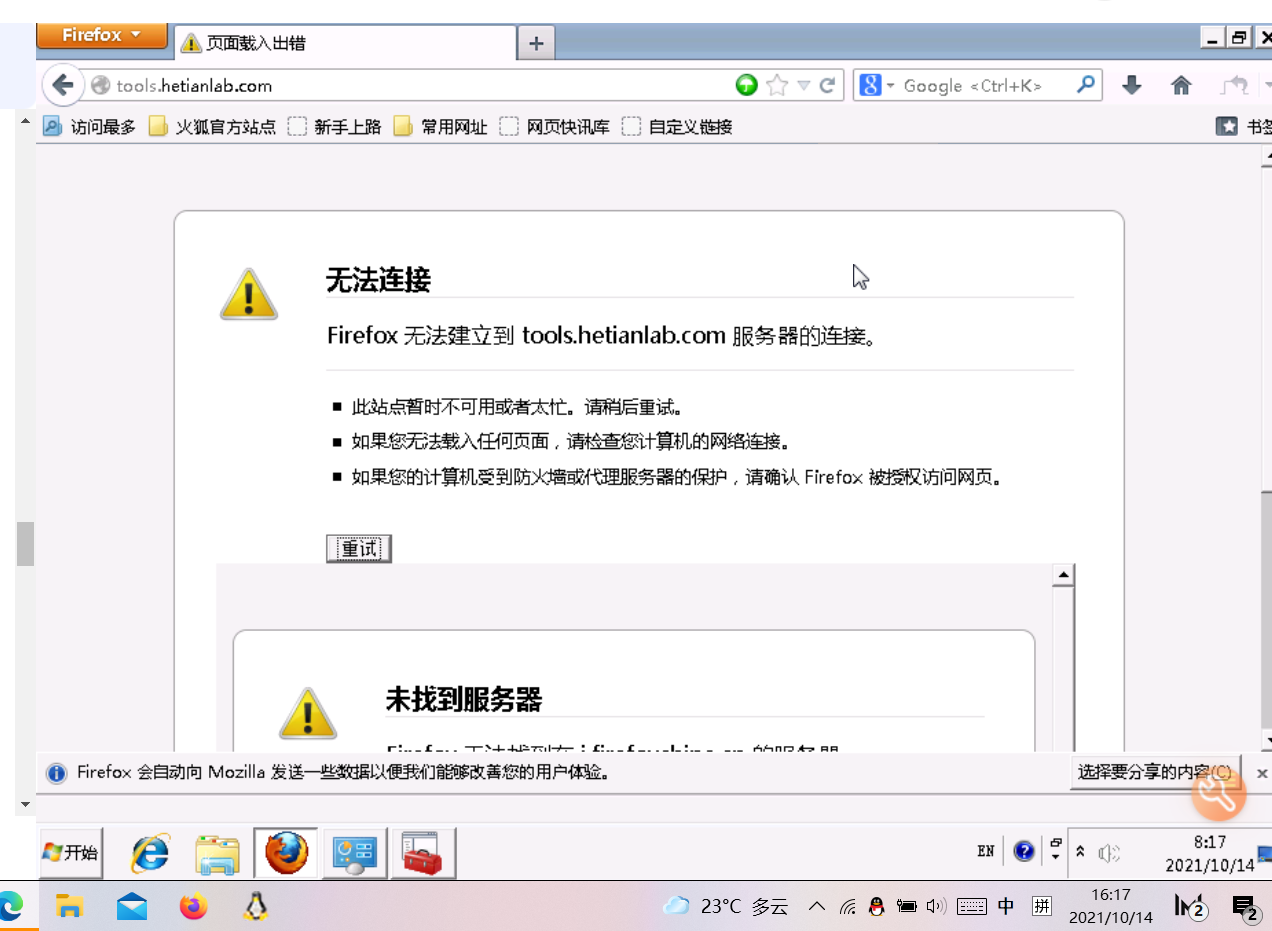Click 选择要分享的内容 button
Screen dimensions: 1272x931
pyautogui.click(x=1155, y=773)
